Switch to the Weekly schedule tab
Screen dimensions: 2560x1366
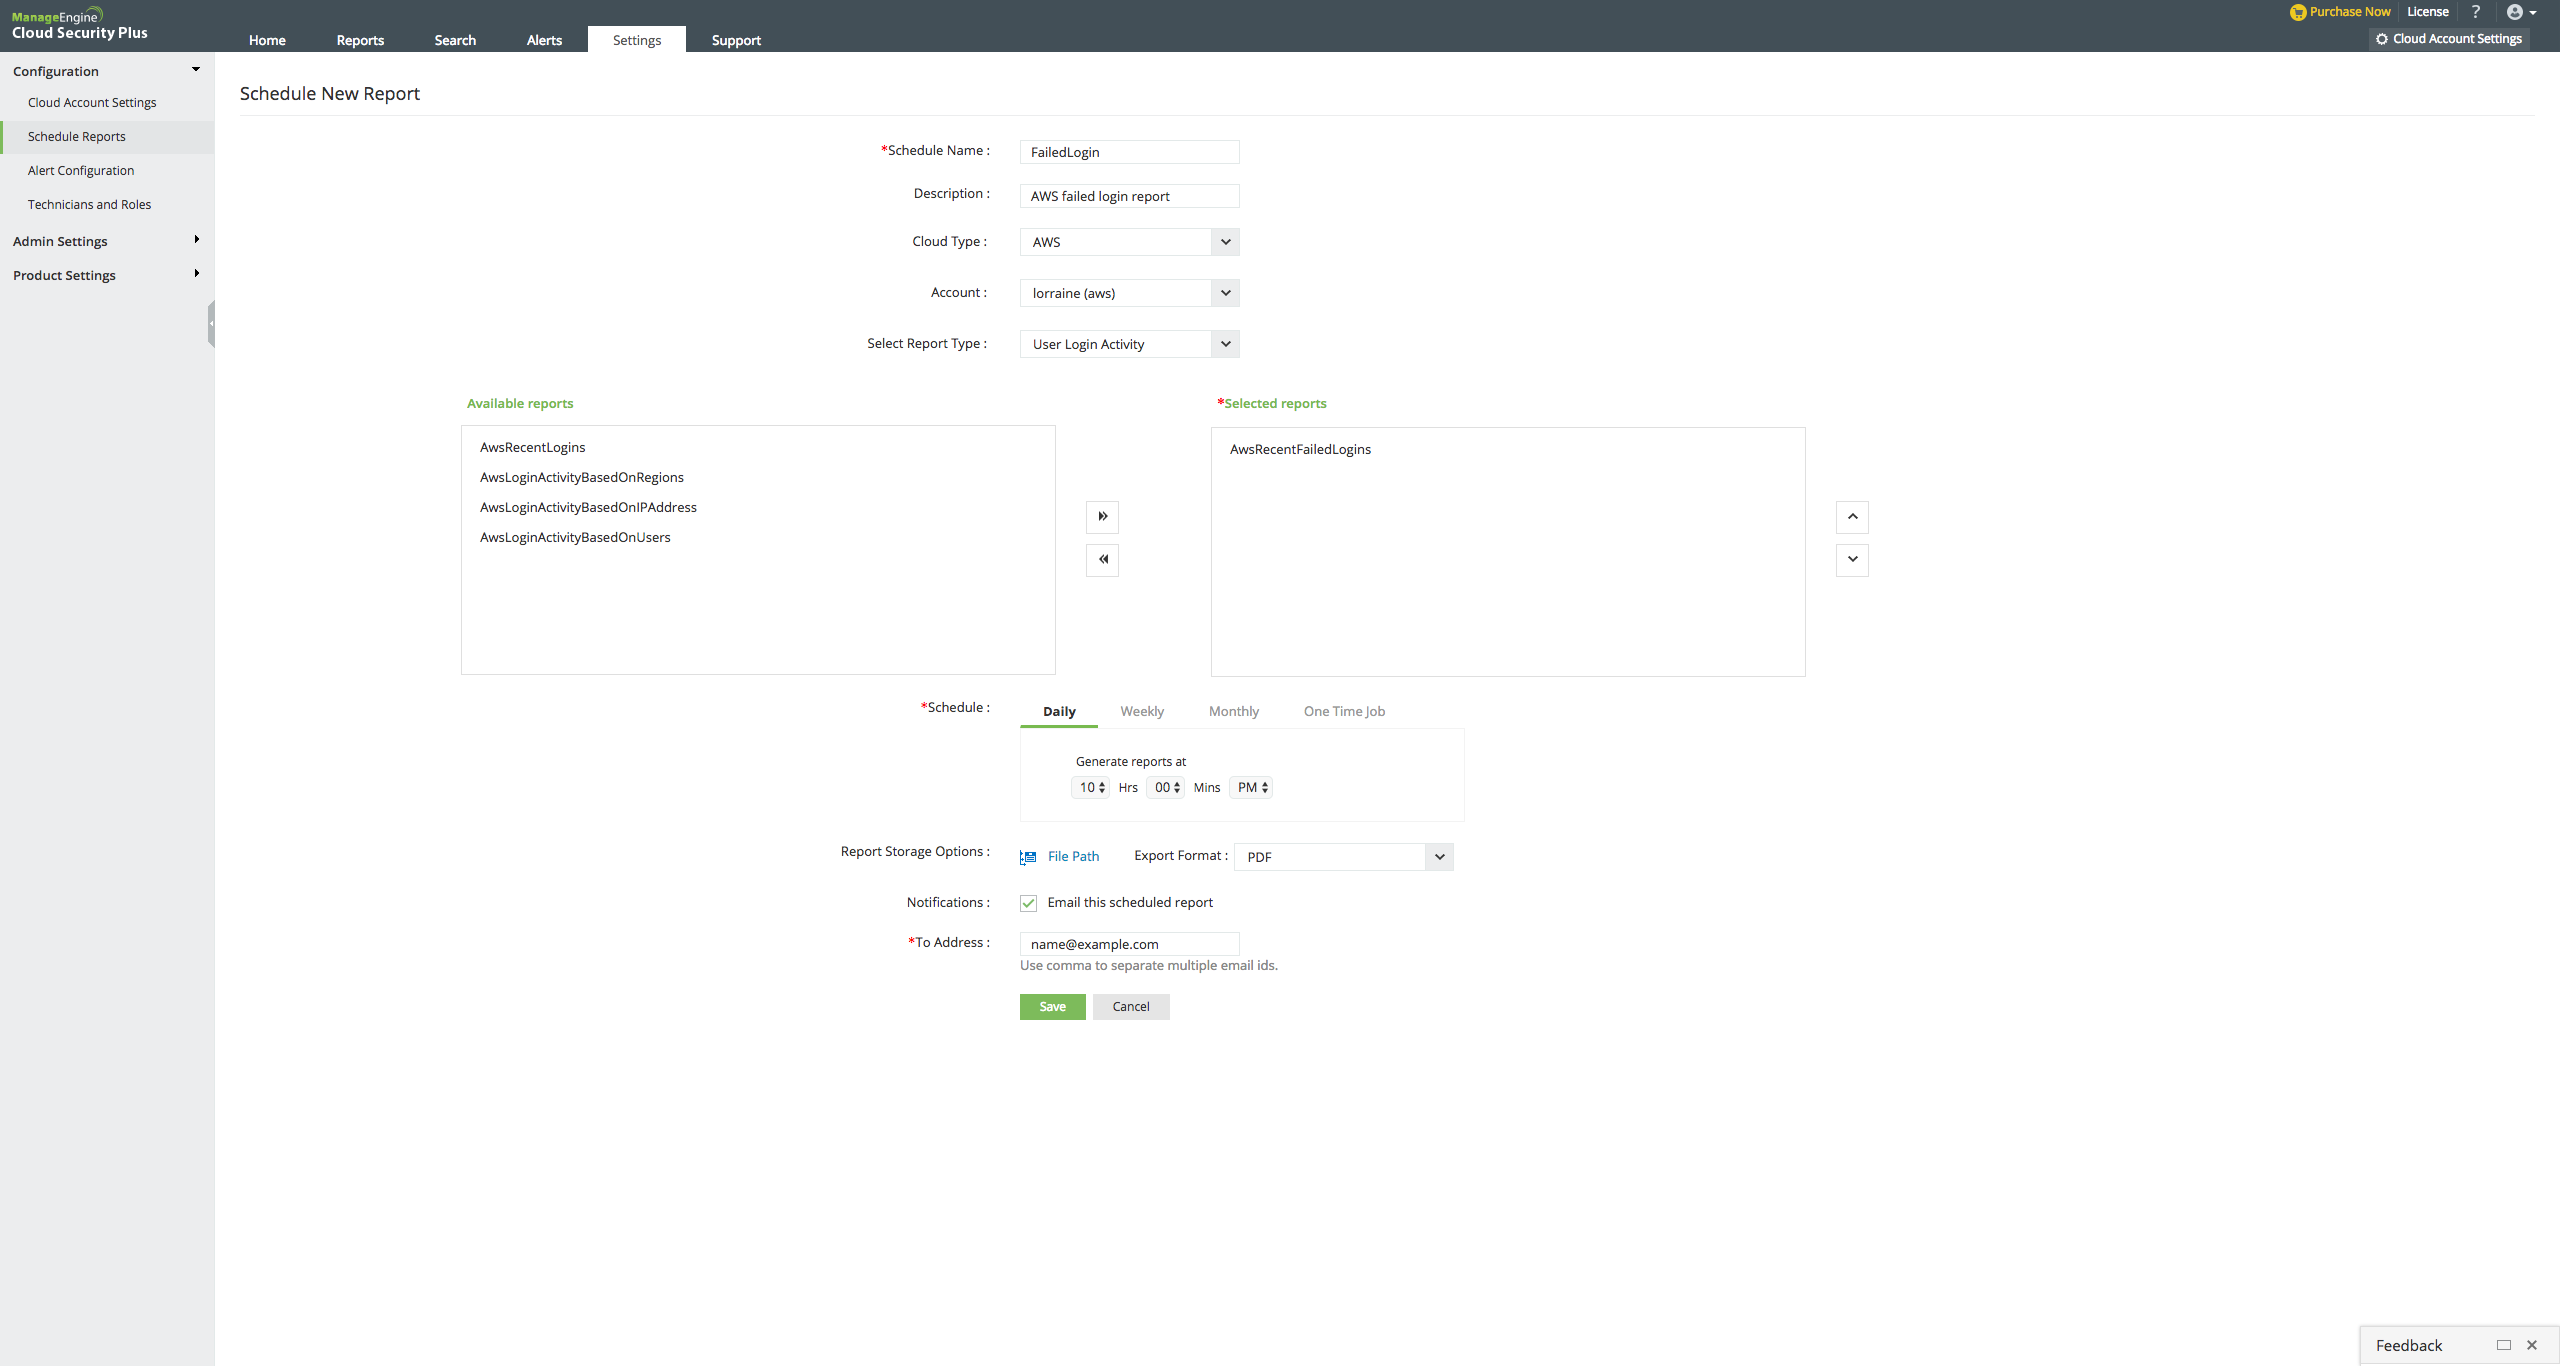coord(1141,711)
